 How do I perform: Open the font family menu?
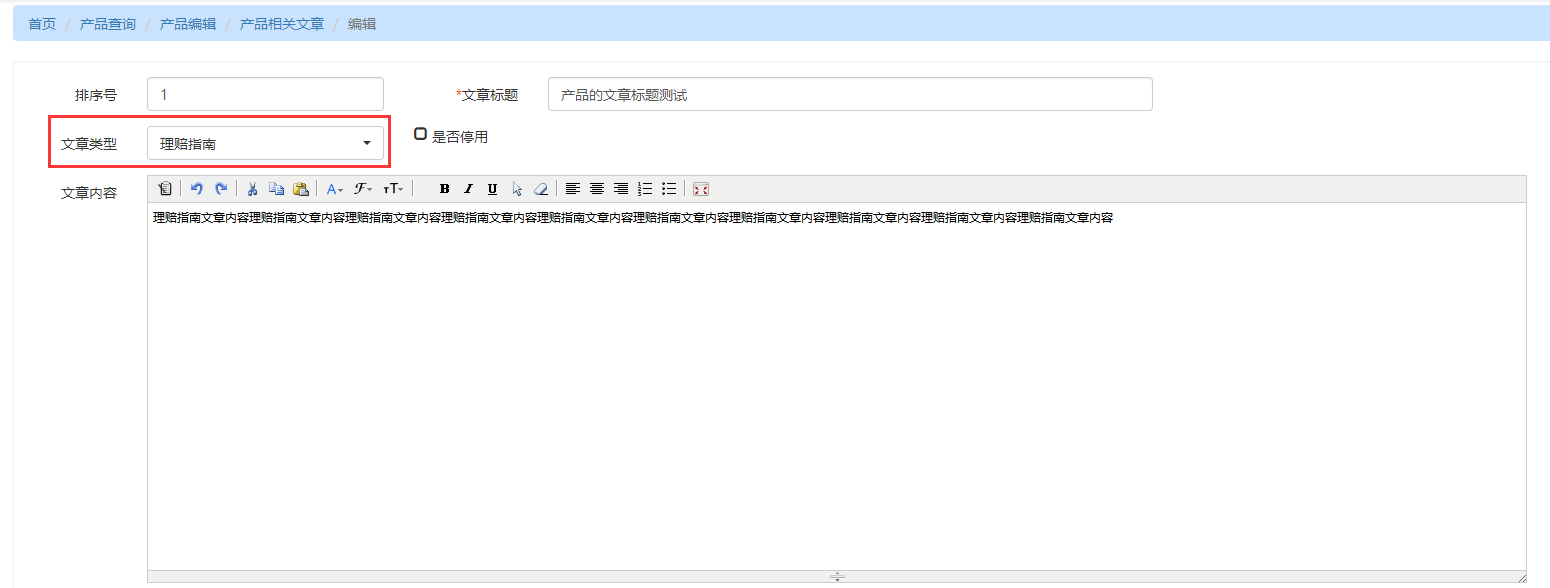tap(363, 188)
